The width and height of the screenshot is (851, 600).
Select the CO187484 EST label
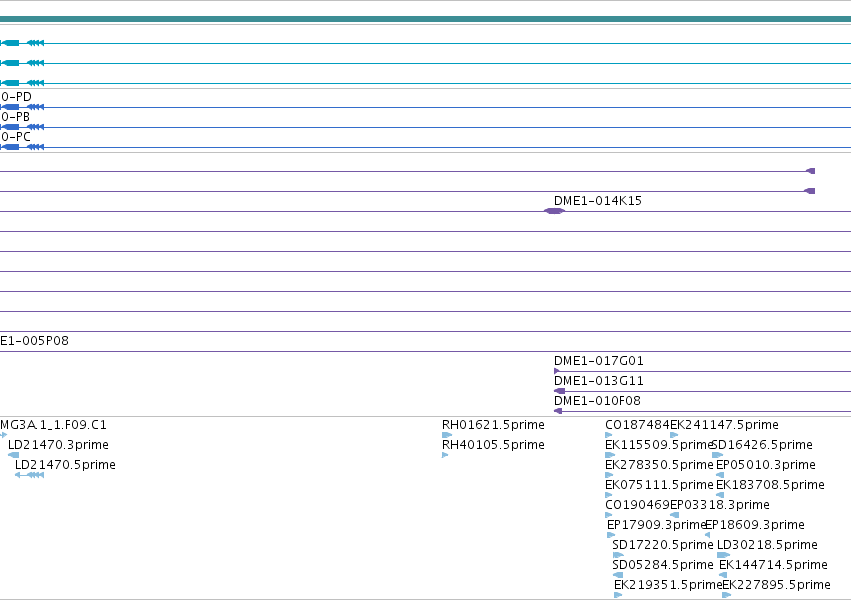coord(637,425)
